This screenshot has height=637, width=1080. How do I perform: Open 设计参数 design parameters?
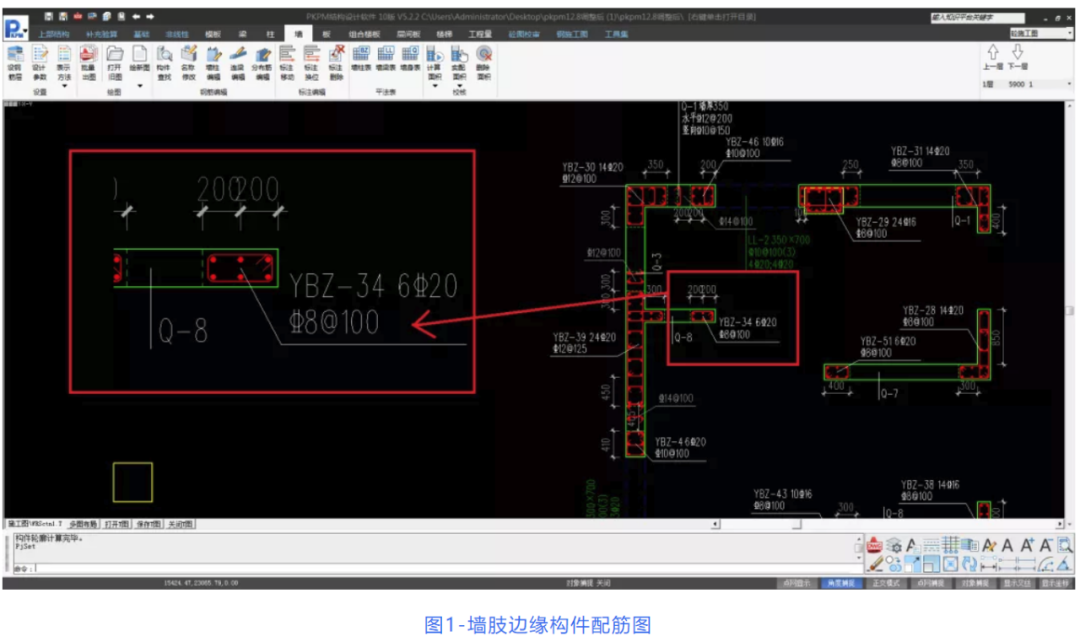[39, 63]
